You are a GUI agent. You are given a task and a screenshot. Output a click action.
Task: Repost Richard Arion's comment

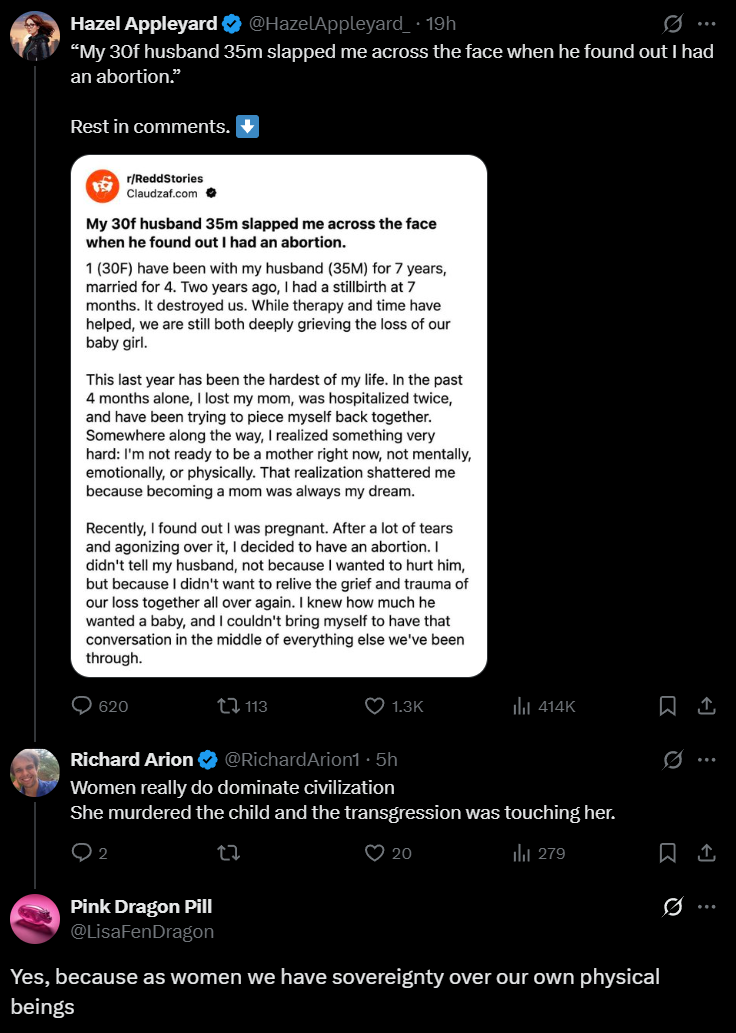[227, 853]
